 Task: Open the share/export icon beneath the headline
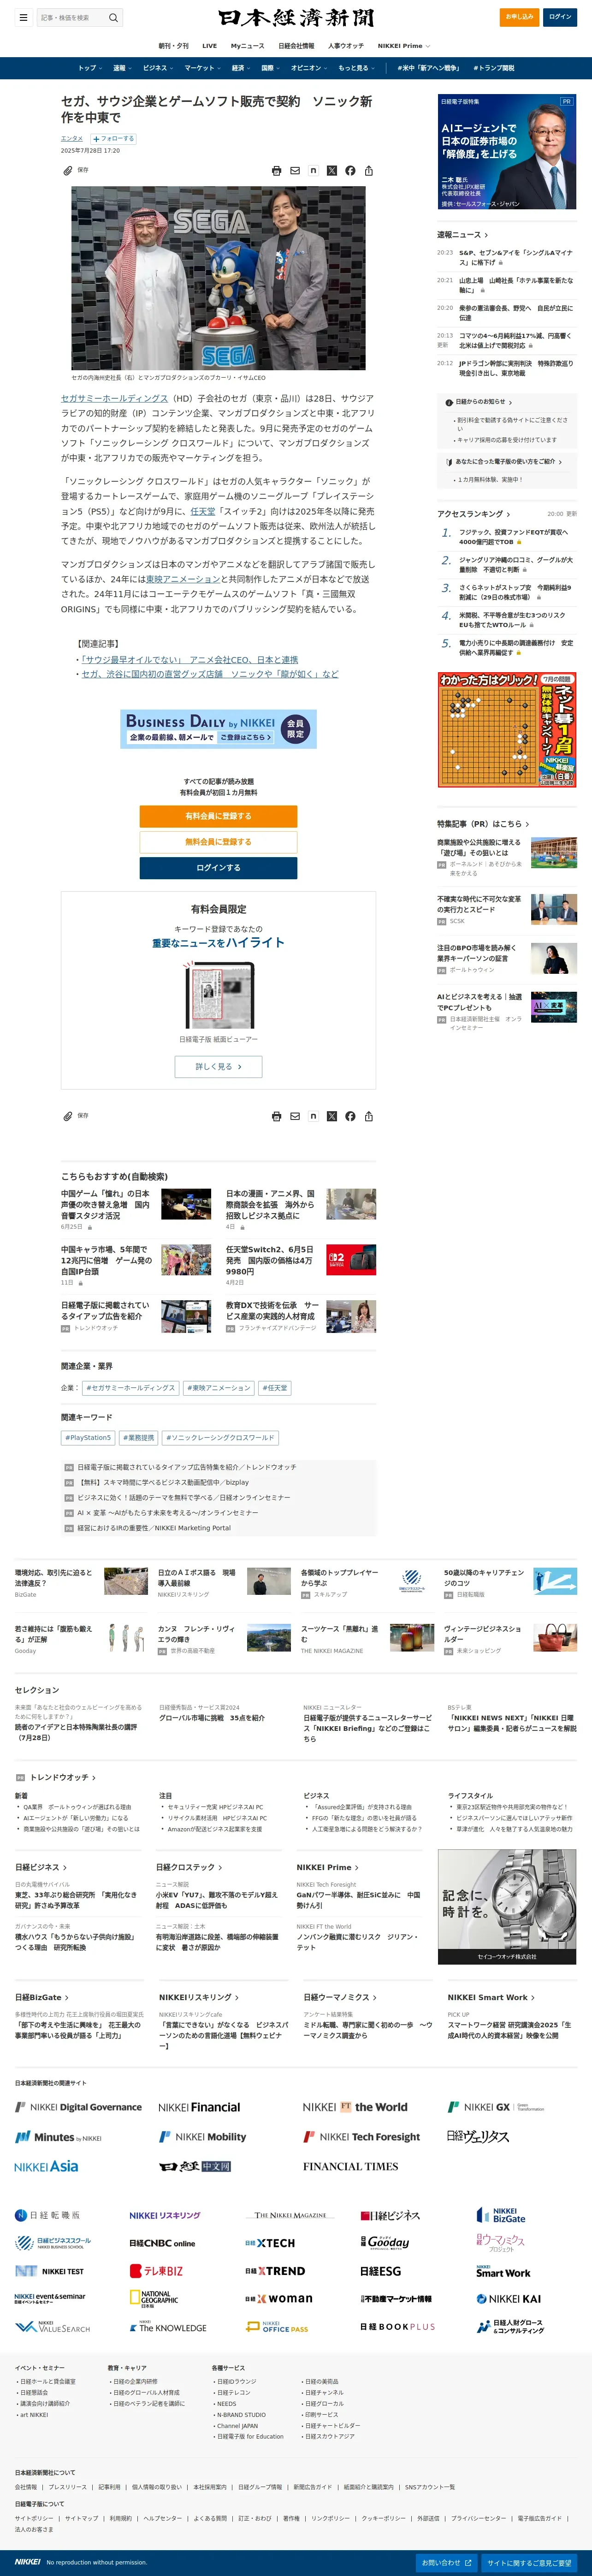pos(369,171)
